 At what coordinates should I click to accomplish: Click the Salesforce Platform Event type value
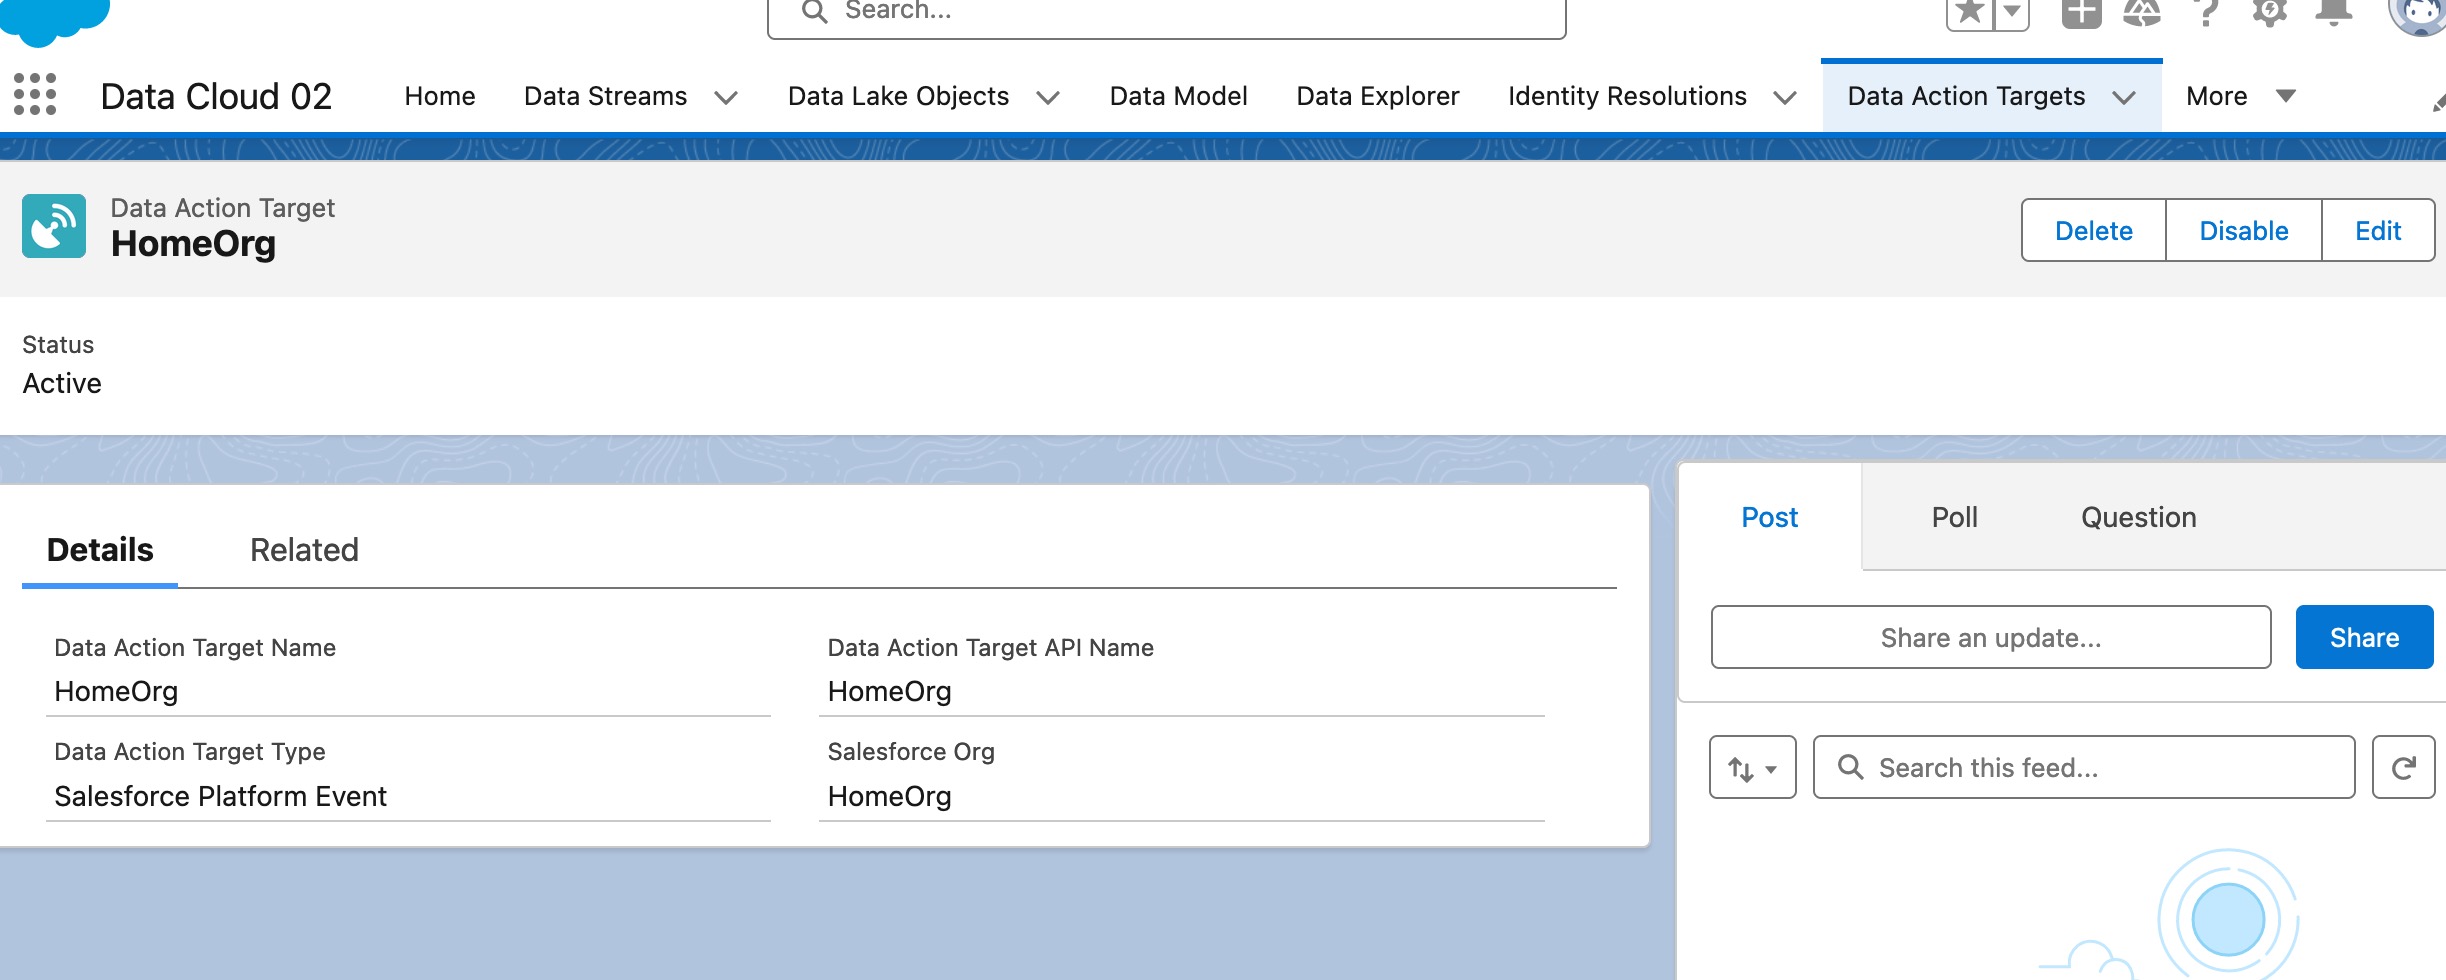(x=220, y=796)
